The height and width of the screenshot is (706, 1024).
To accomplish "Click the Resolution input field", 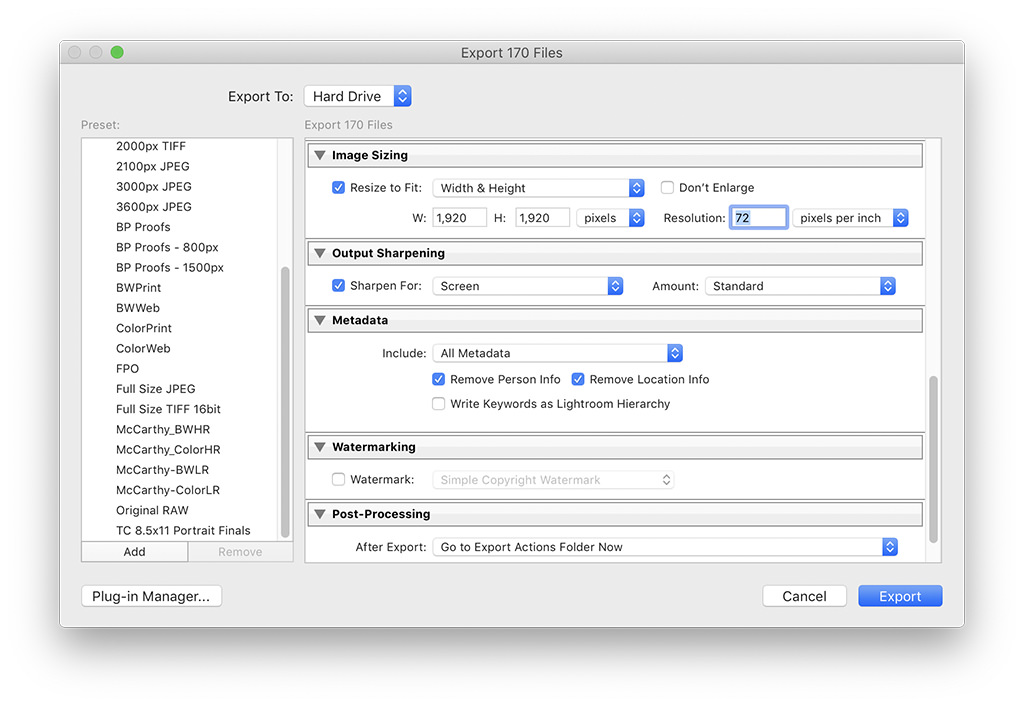I will point(758,218).
